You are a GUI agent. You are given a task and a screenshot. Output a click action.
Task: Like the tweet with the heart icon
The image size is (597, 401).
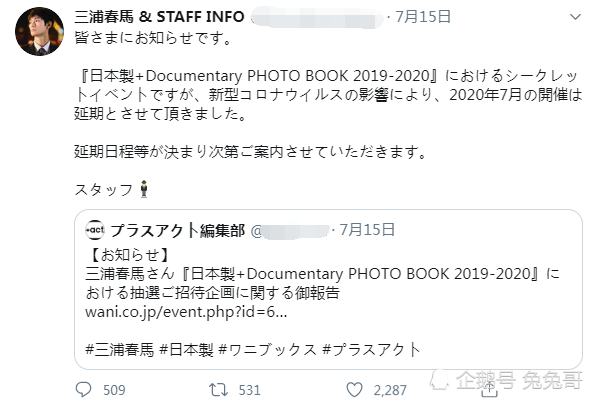coord(354,390)
